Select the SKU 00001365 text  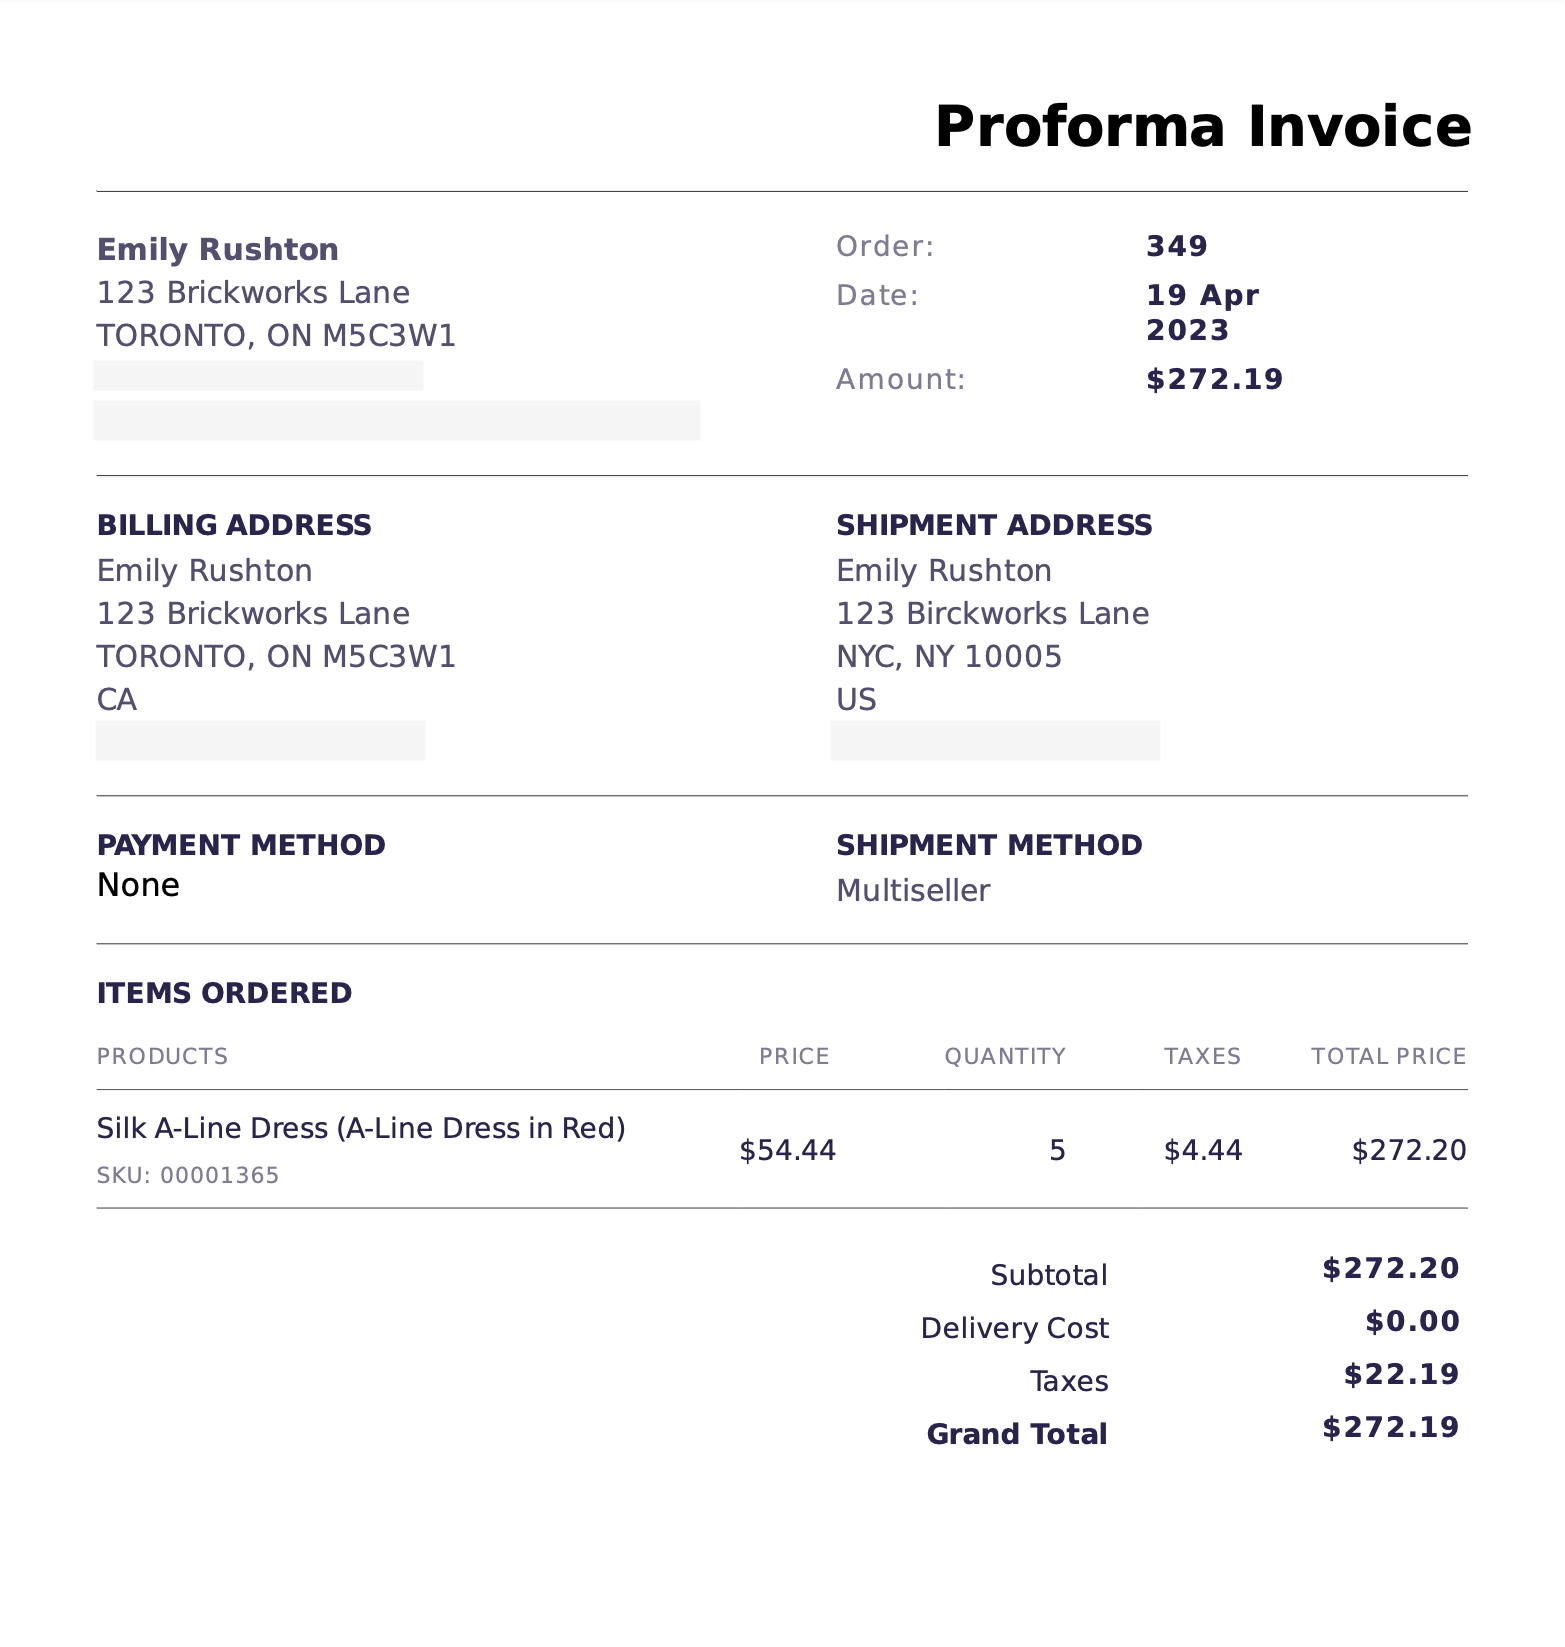[x=187, y=1175]
